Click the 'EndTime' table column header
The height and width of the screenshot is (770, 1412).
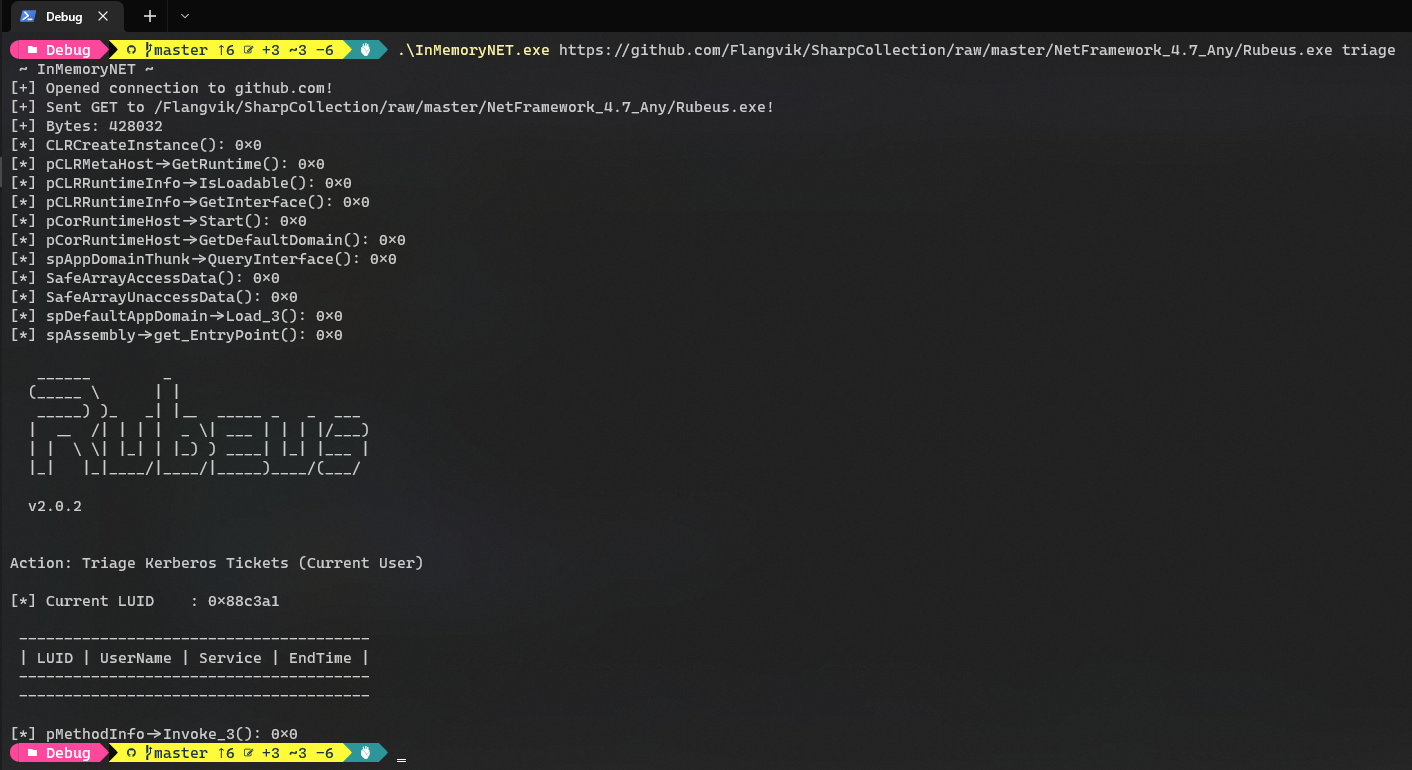click(x=320, y=658)
